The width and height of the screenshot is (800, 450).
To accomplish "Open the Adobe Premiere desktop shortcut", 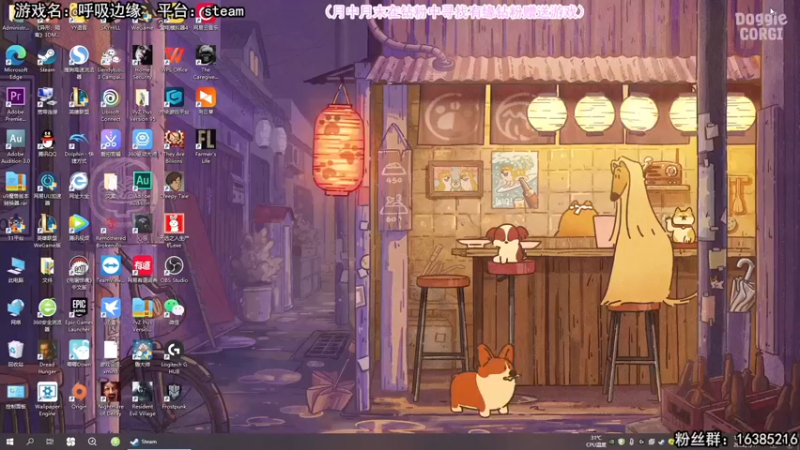I will coord(16,104).
